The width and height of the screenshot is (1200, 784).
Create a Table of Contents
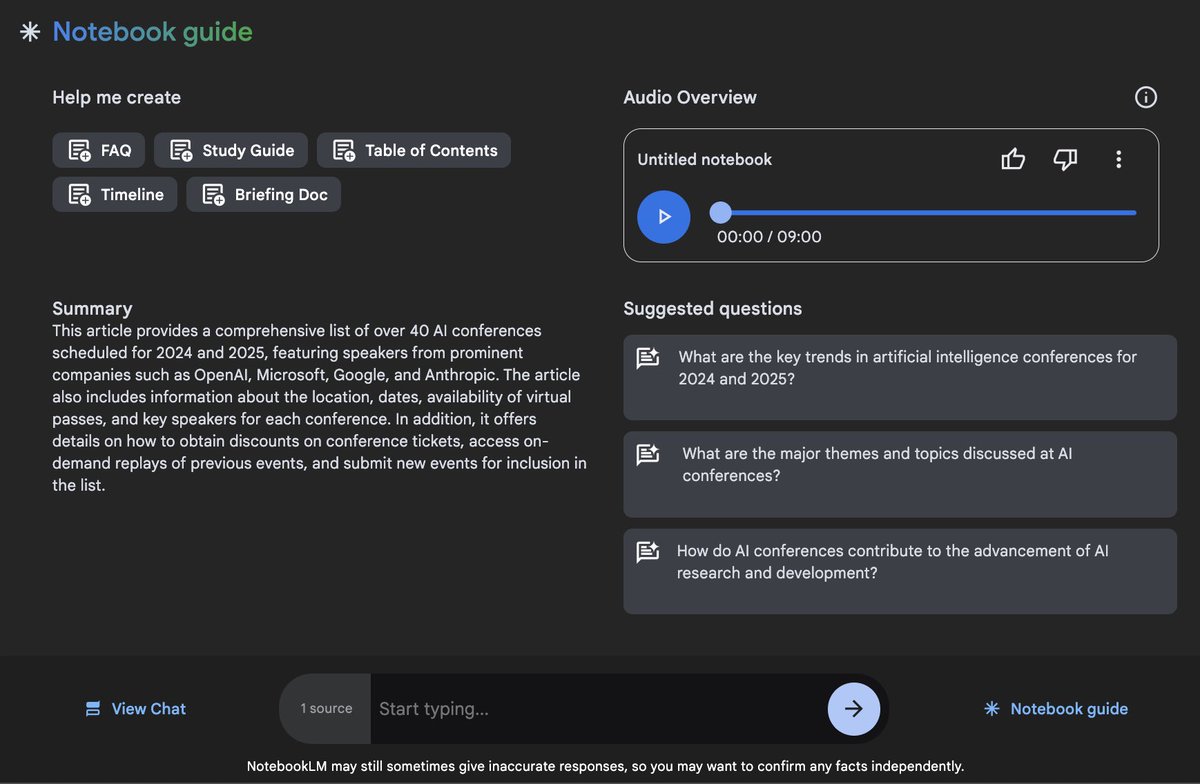[414, 150]
